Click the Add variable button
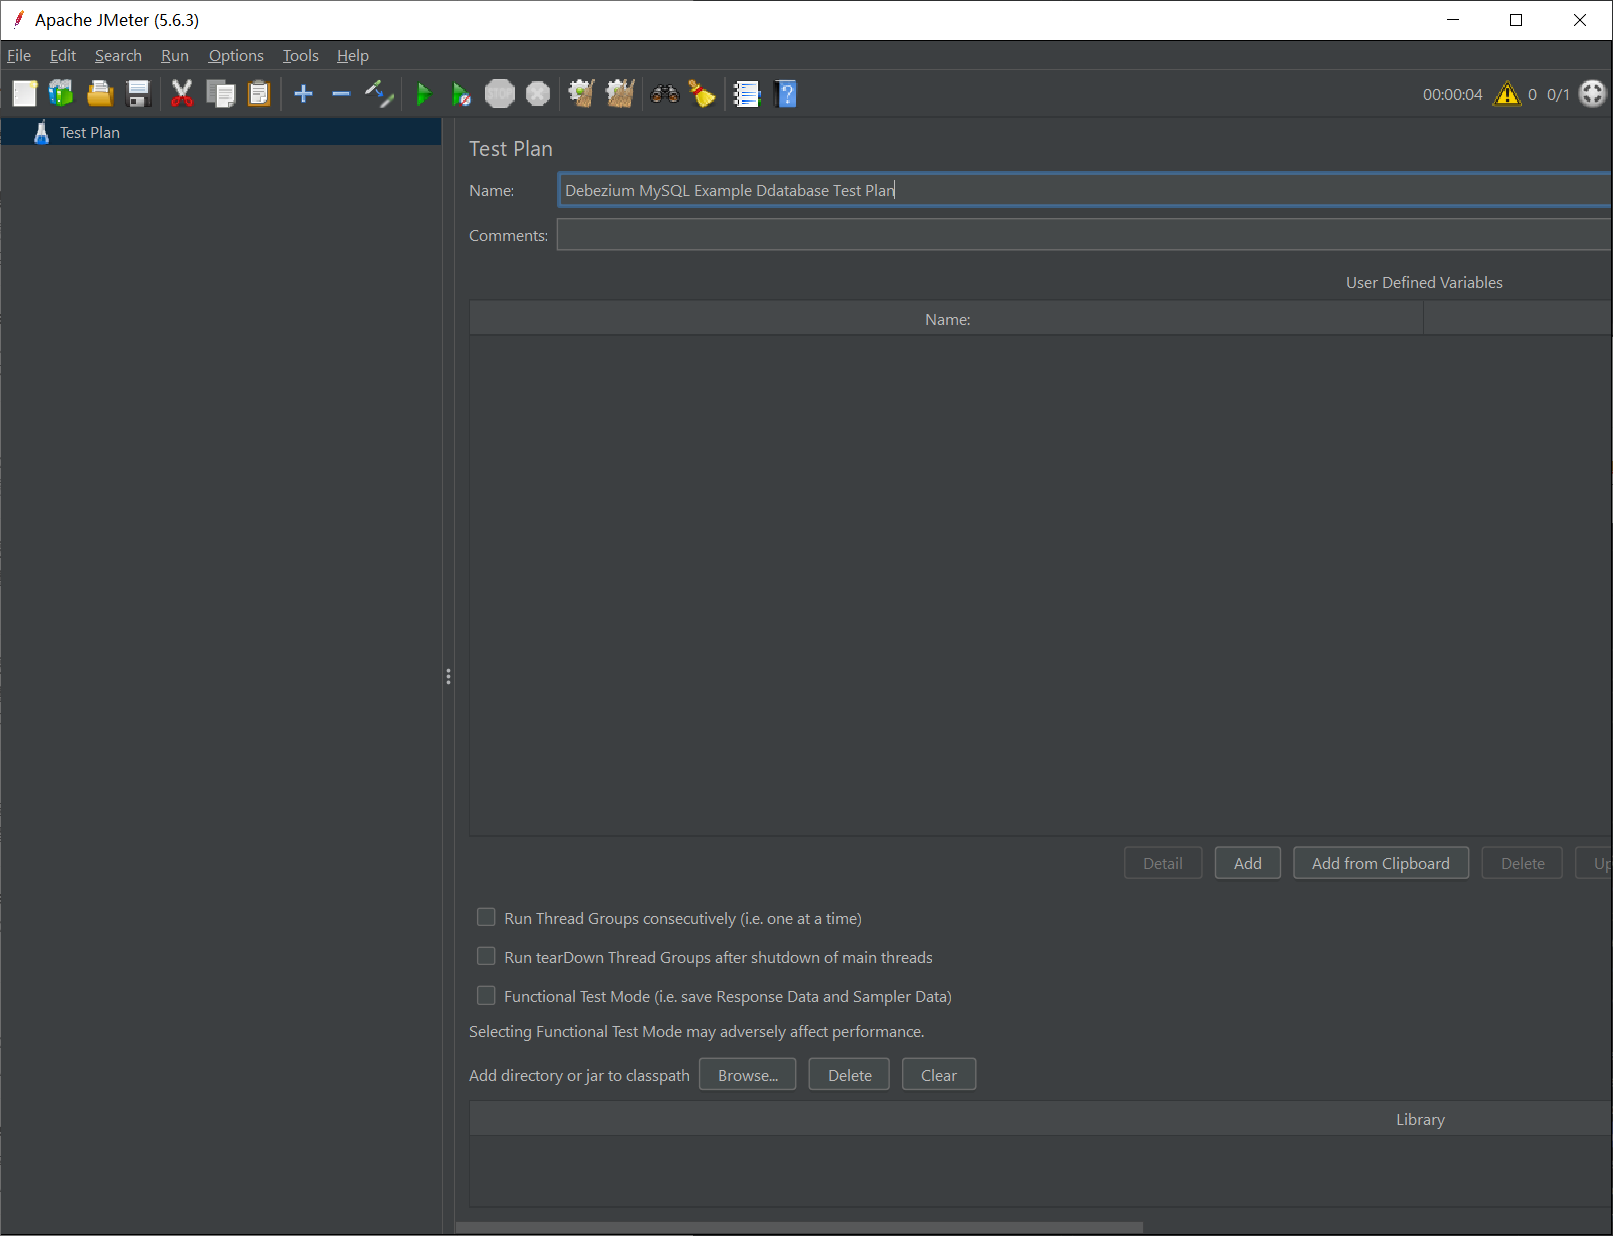1613x1236 pixels. pyautogui.click(x=1248, y=863)
